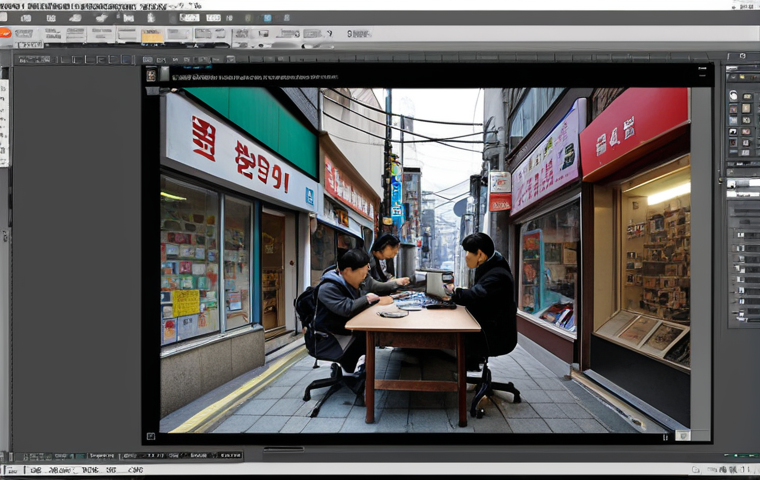Click the square icon at the canvas bottom-left corner
The width and height of the screenshot is (760, 480).
151,436
